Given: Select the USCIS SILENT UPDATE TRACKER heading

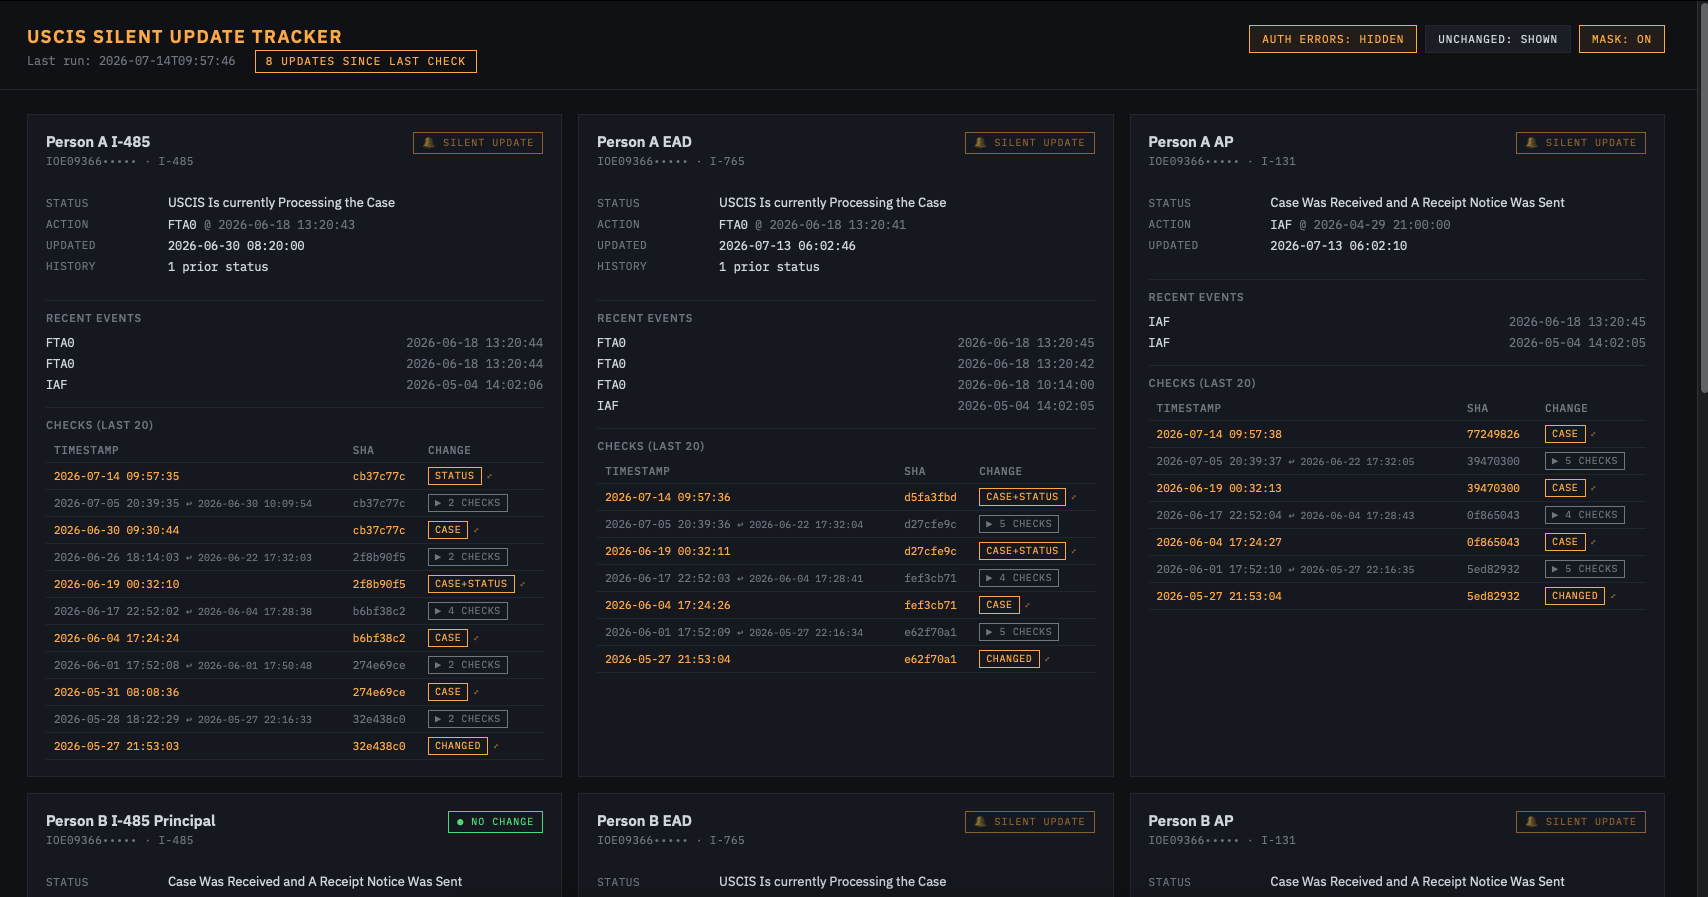Looking at the screenshot, I should point(184,37).
